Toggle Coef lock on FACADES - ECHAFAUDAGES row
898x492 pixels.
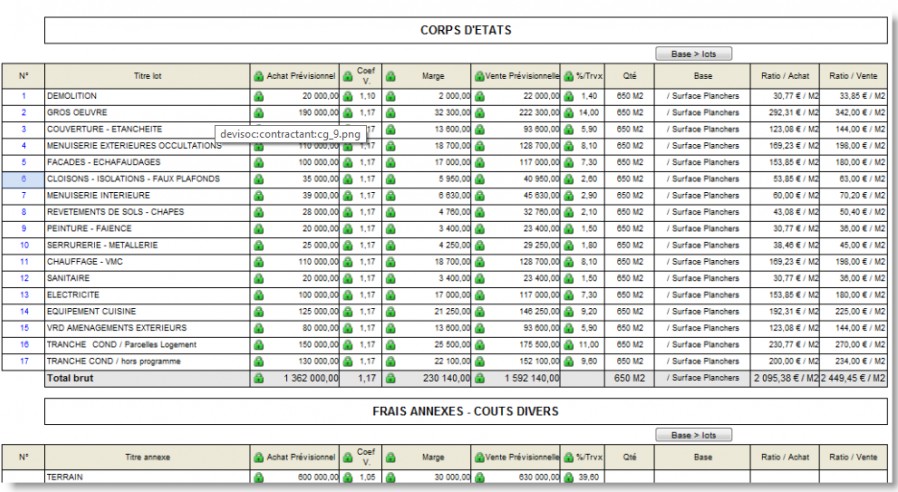(348, 163)
